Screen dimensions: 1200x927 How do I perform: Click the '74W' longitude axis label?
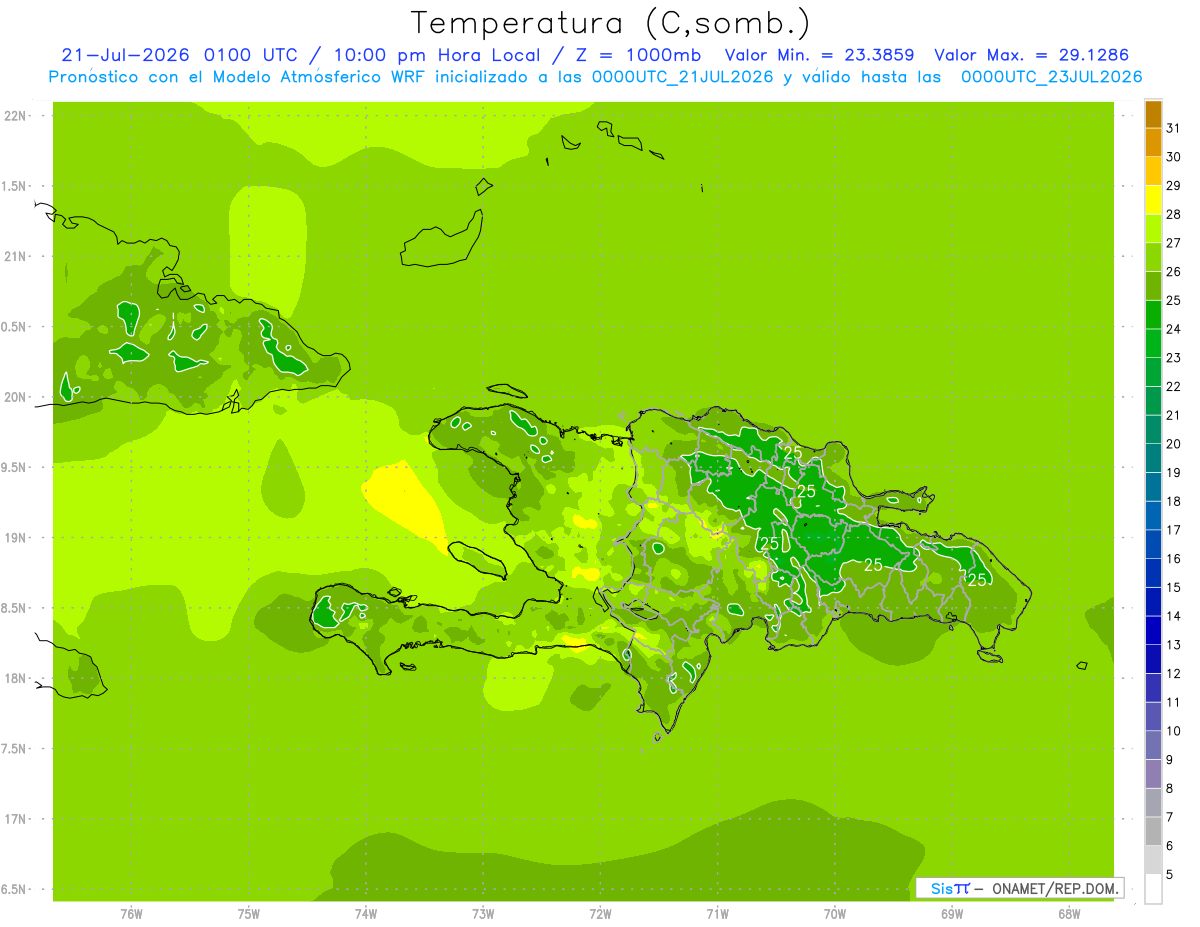(365, 914)
